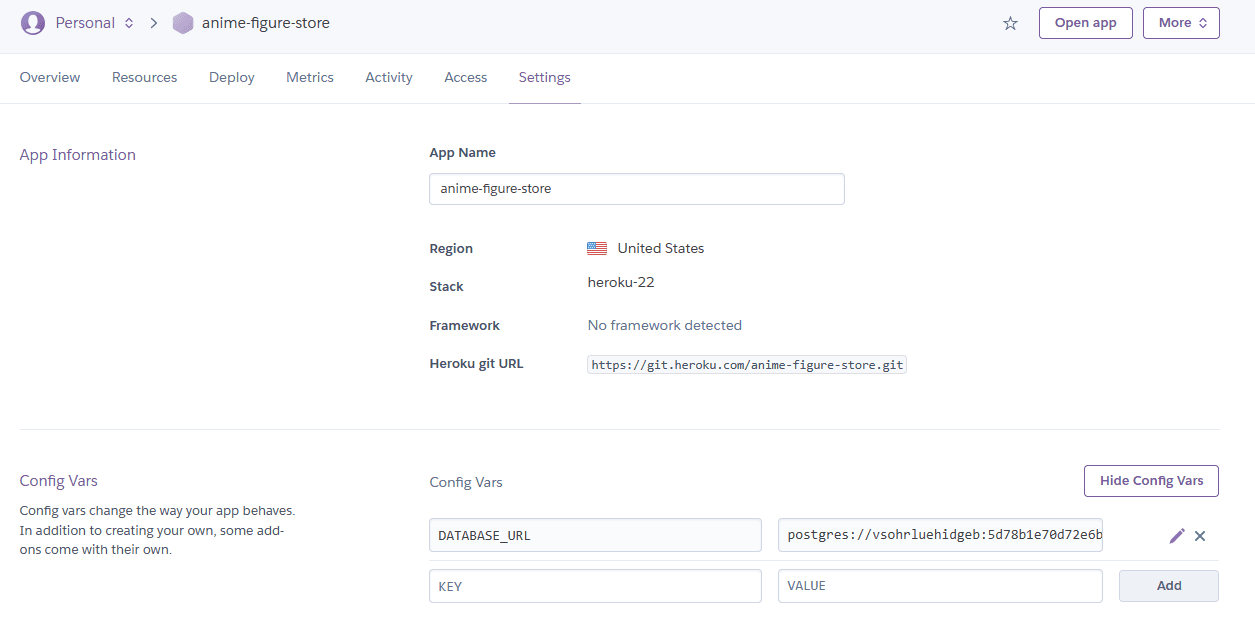Click the anime-figure-store hexagon app icon

tap(182, 23)
